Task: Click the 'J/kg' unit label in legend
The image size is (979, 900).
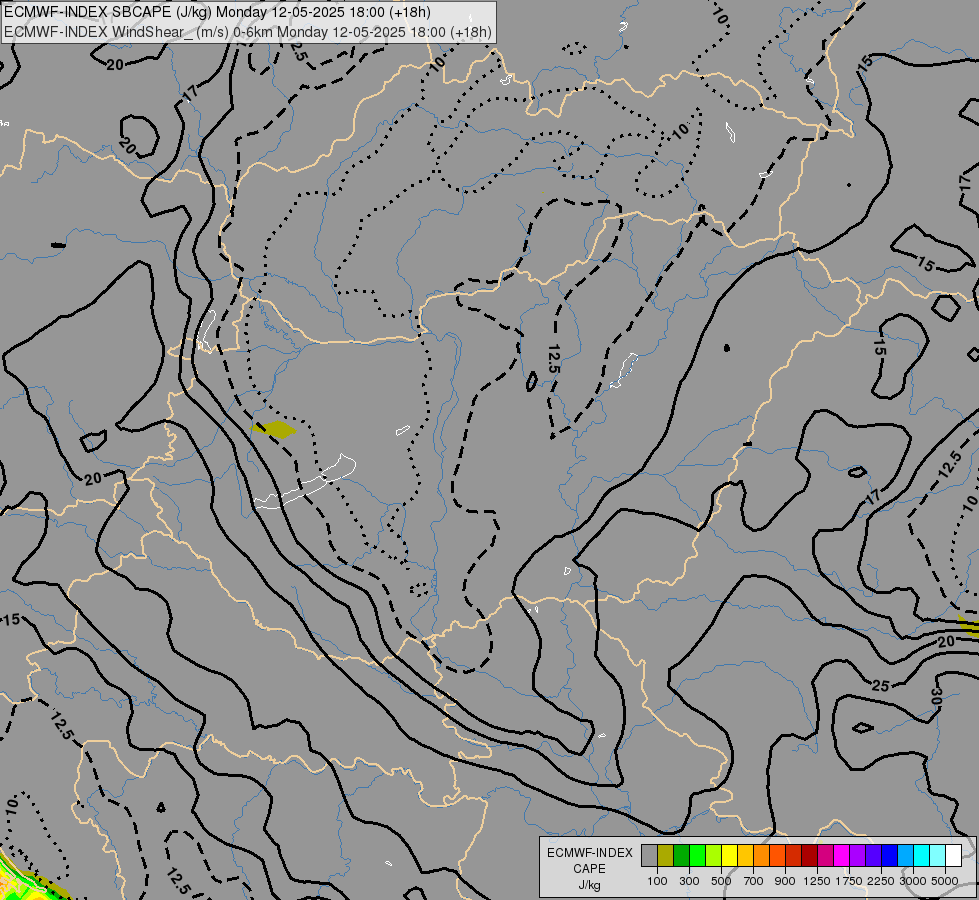Action: (x=589, y=885)
